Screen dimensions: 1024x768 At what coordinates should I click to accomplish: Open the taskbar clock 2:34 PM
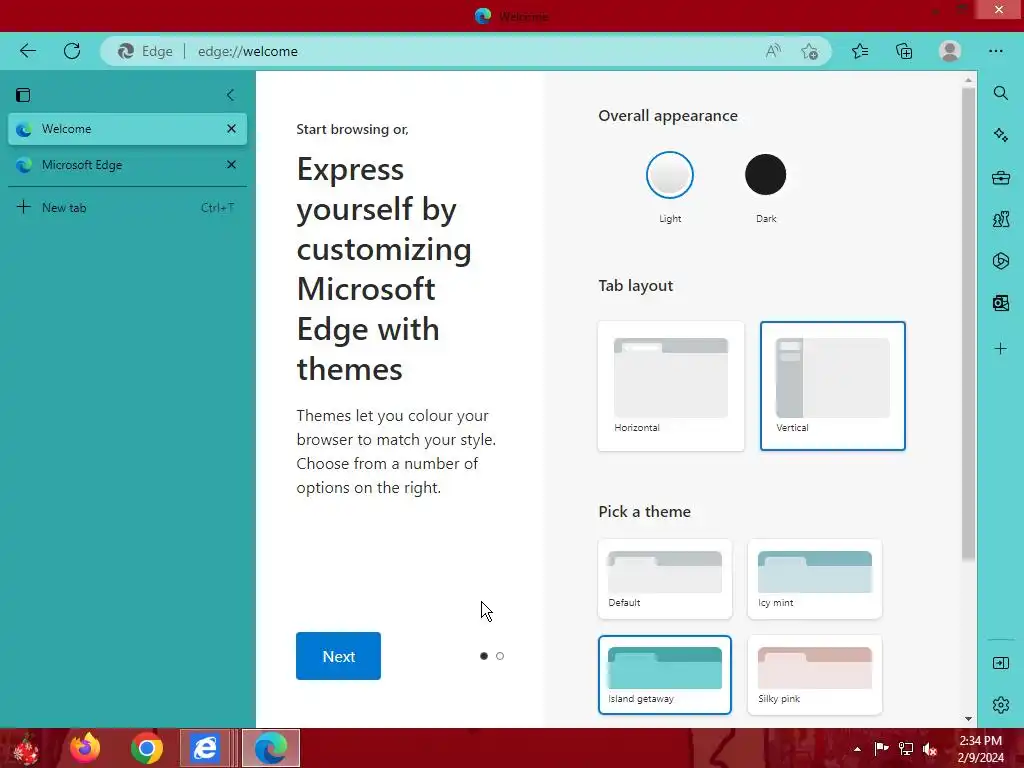click(x=981, y=749)
